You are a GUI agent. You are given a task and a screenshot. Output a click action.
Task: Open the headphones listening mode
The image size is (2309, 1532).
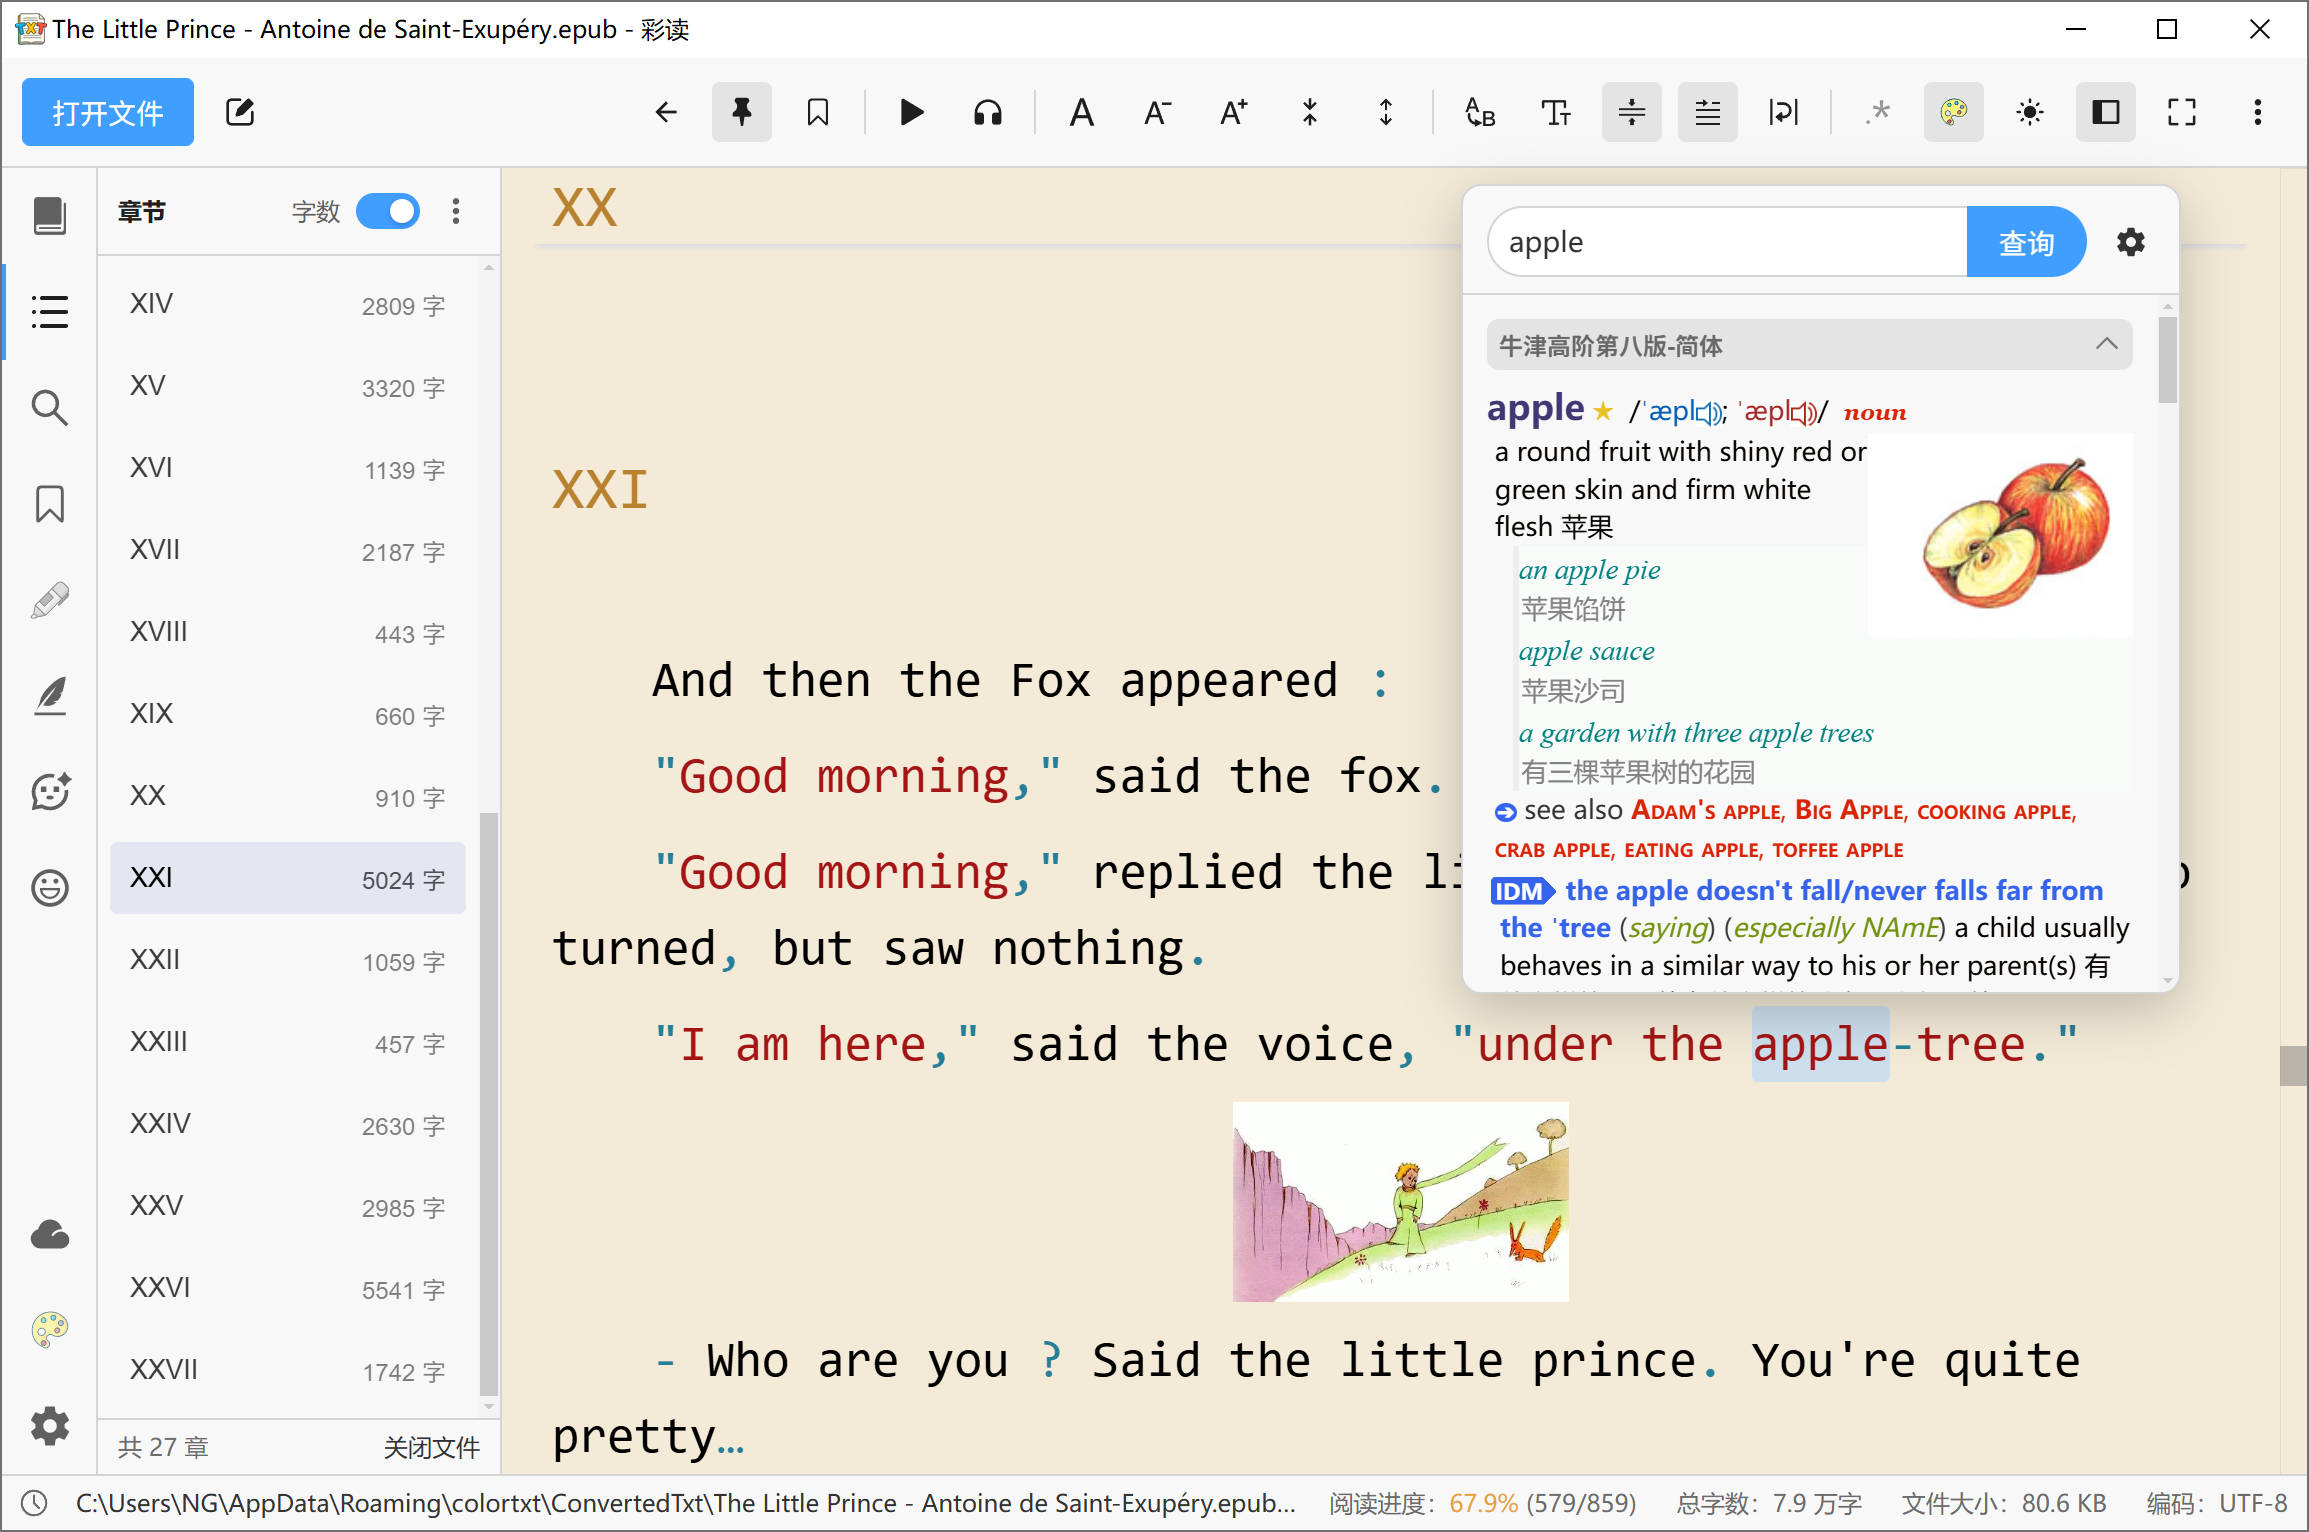988,112
